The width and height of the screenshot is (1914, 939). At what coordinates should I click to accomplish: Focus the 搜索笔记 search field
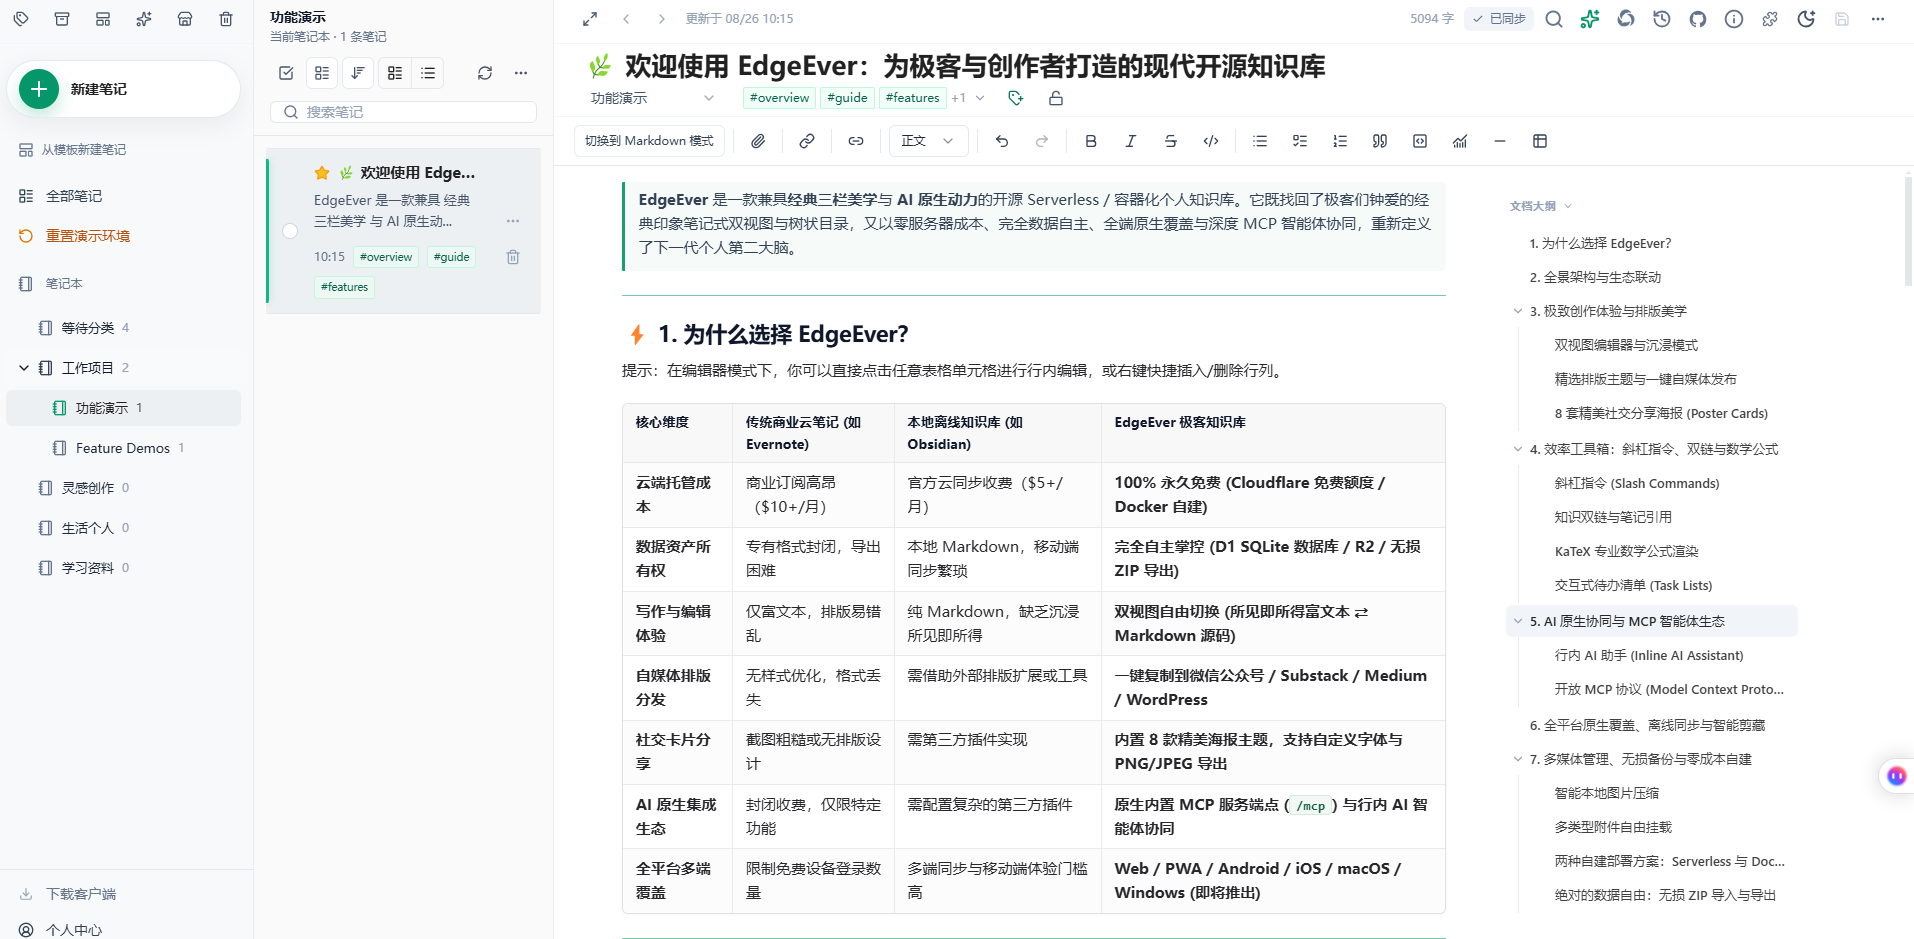coord(403,112)
